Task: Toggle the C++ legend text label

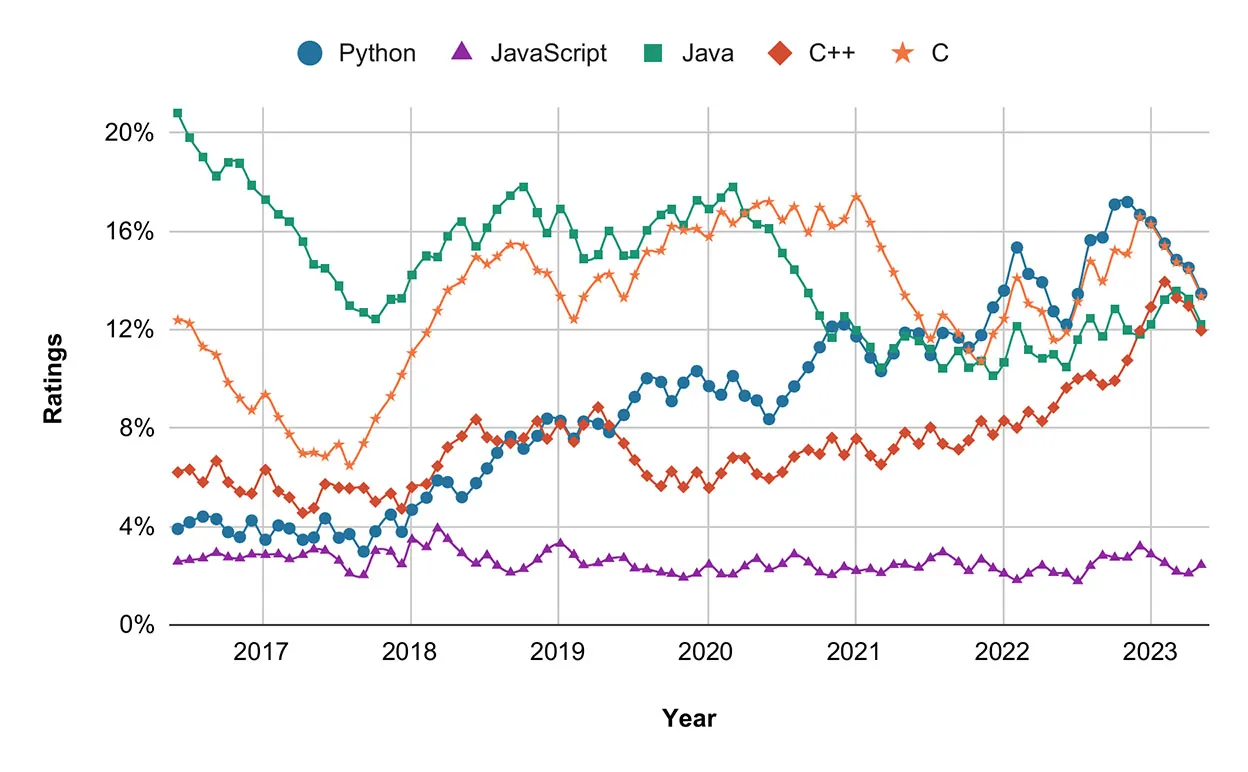Action: (x=832, y=53)
